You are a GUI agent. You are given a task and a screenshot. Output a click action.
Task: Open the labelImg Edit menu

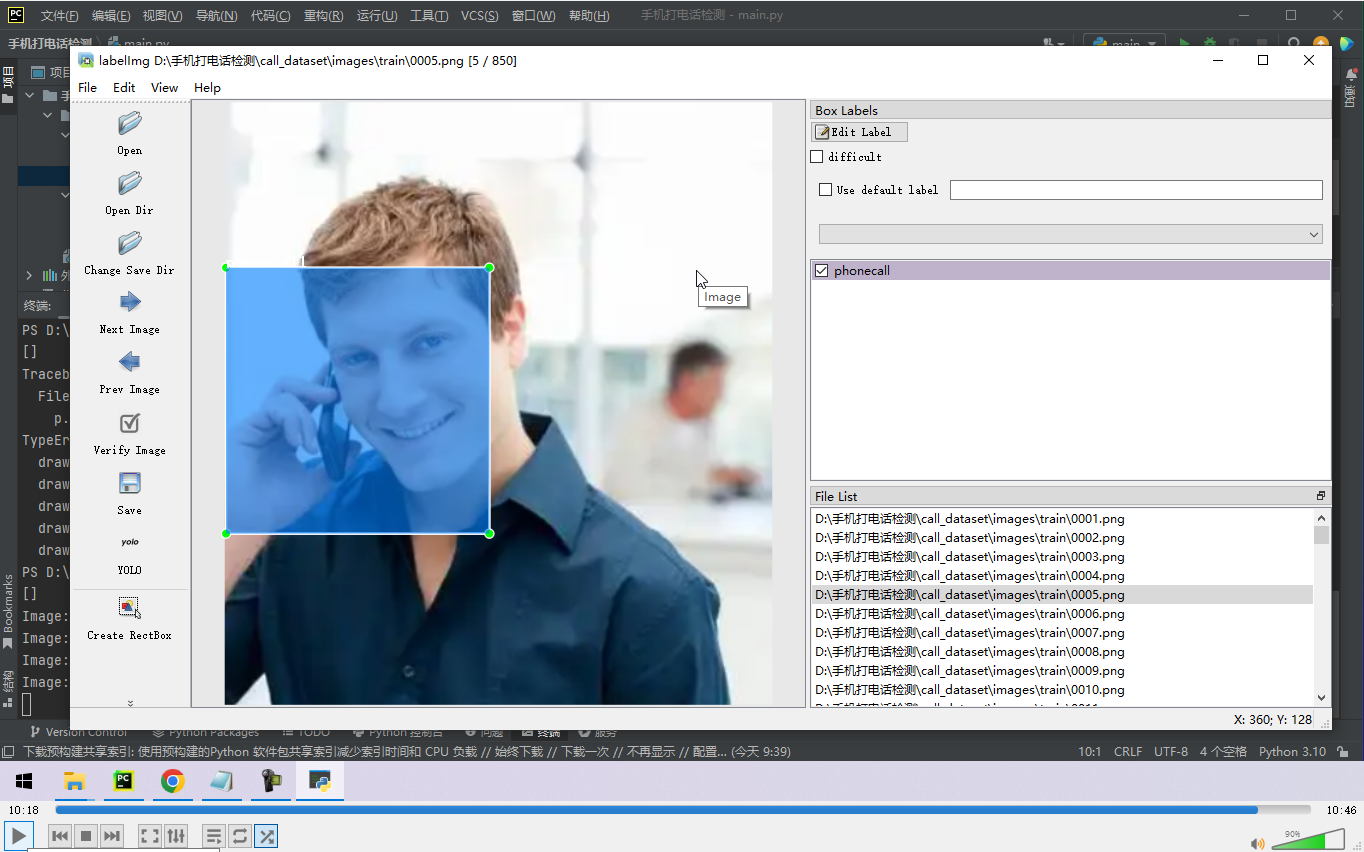tap(124, 88)
